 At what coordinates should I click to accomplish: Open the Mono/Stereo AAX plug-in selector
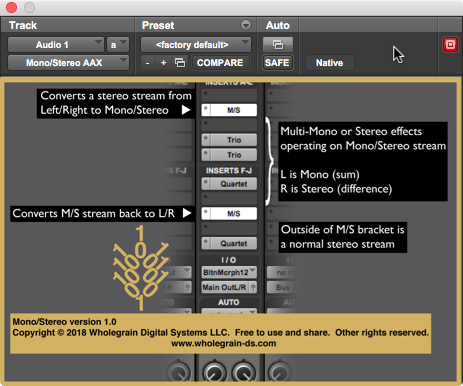coord(68,63)
